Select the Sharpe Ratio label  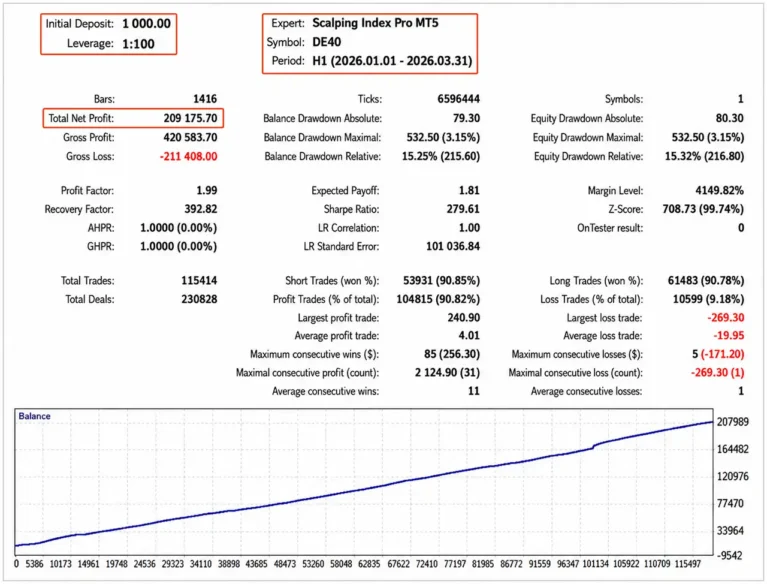[351, 209]
